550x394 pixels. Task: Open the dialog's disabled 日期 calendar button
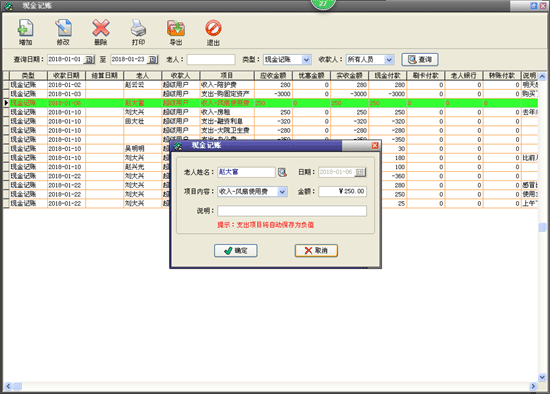point(360,172)
